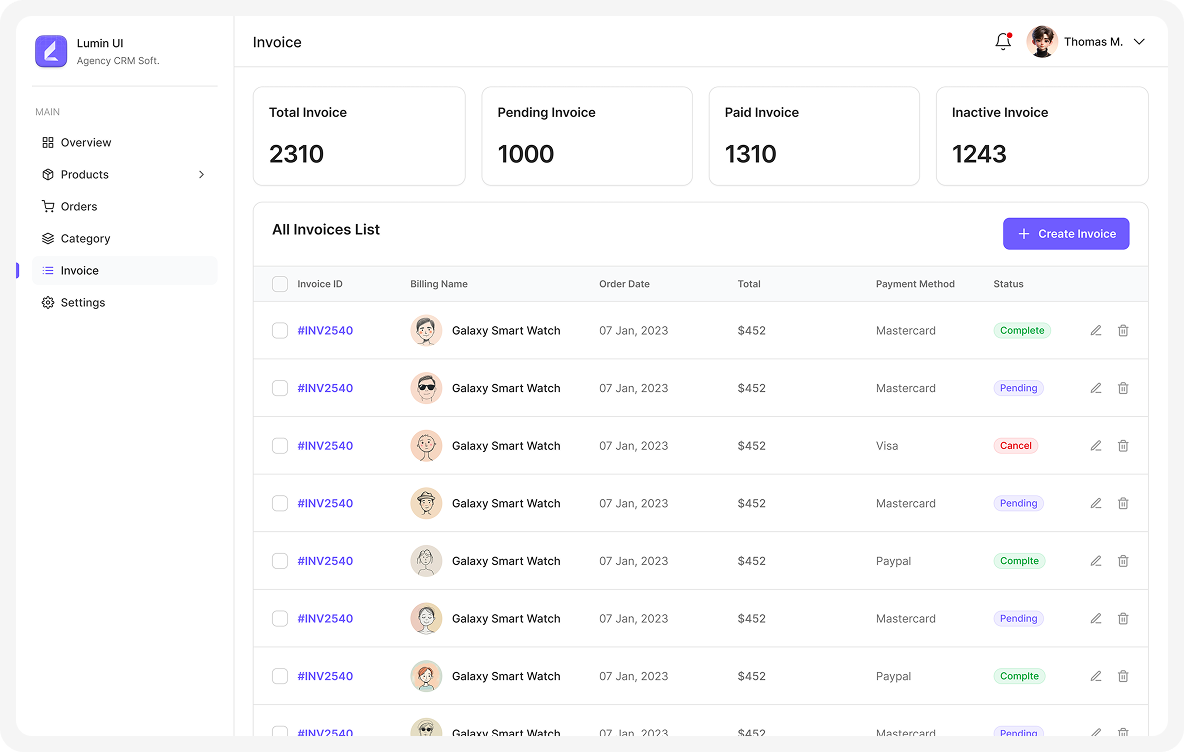
Task: Click edit pencil icon for the Visa invoice
Action: [x=1096, y=446]
